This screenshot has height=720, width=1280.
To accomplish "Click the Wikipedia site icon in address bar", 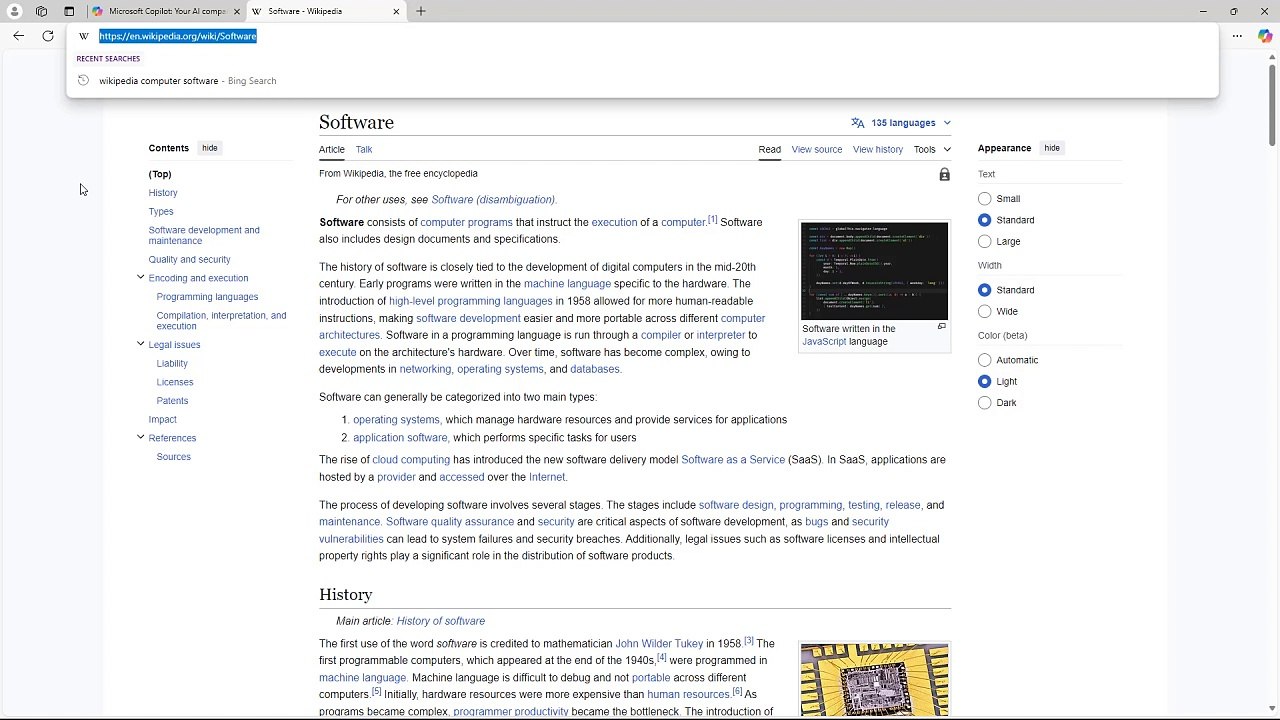I will (84, 36).
